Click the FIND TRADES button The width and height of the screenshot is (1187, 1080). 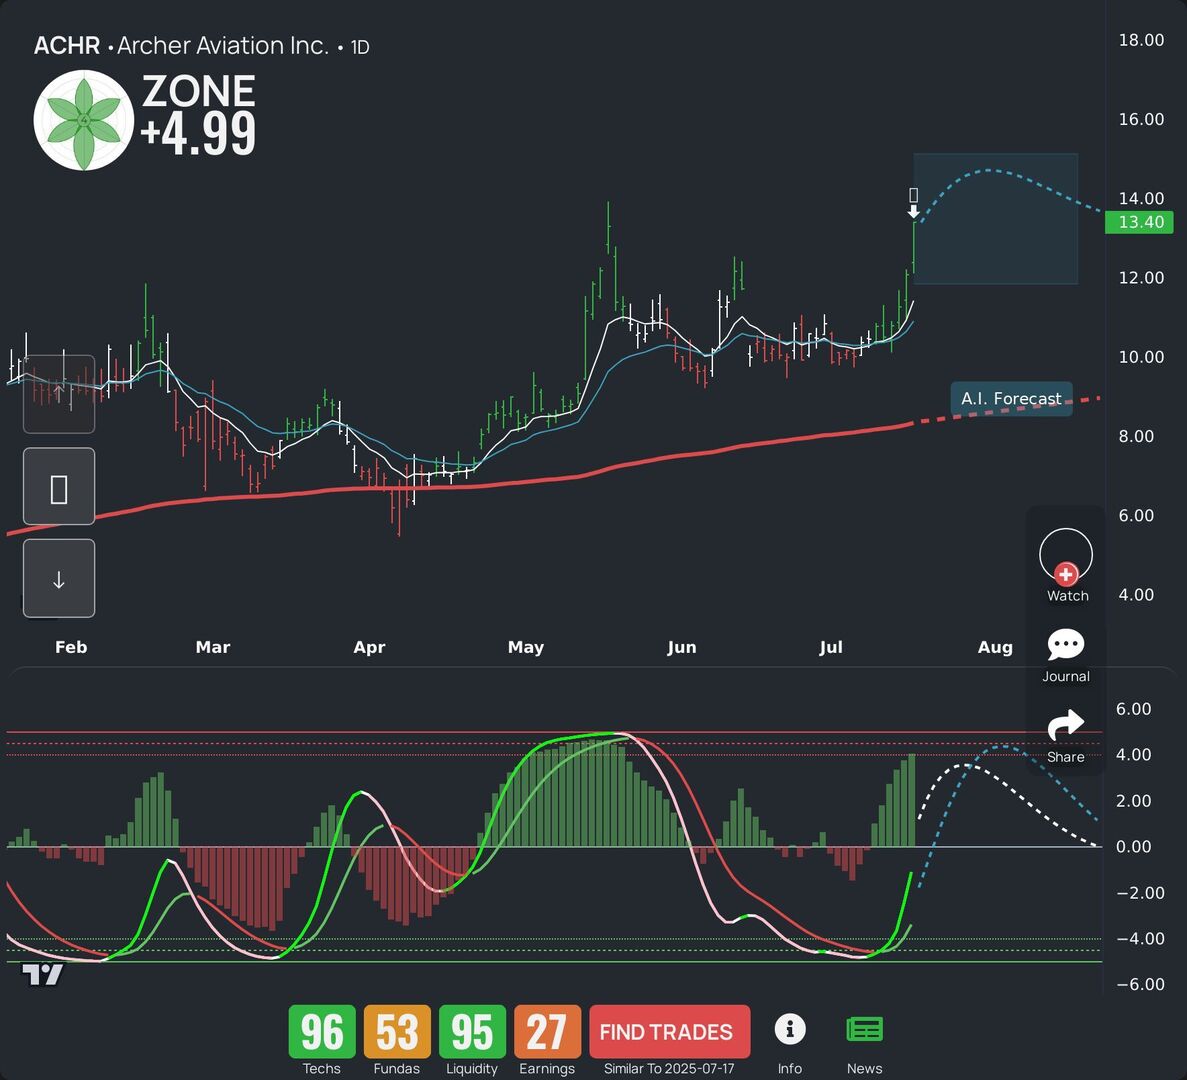(669, 1032)
